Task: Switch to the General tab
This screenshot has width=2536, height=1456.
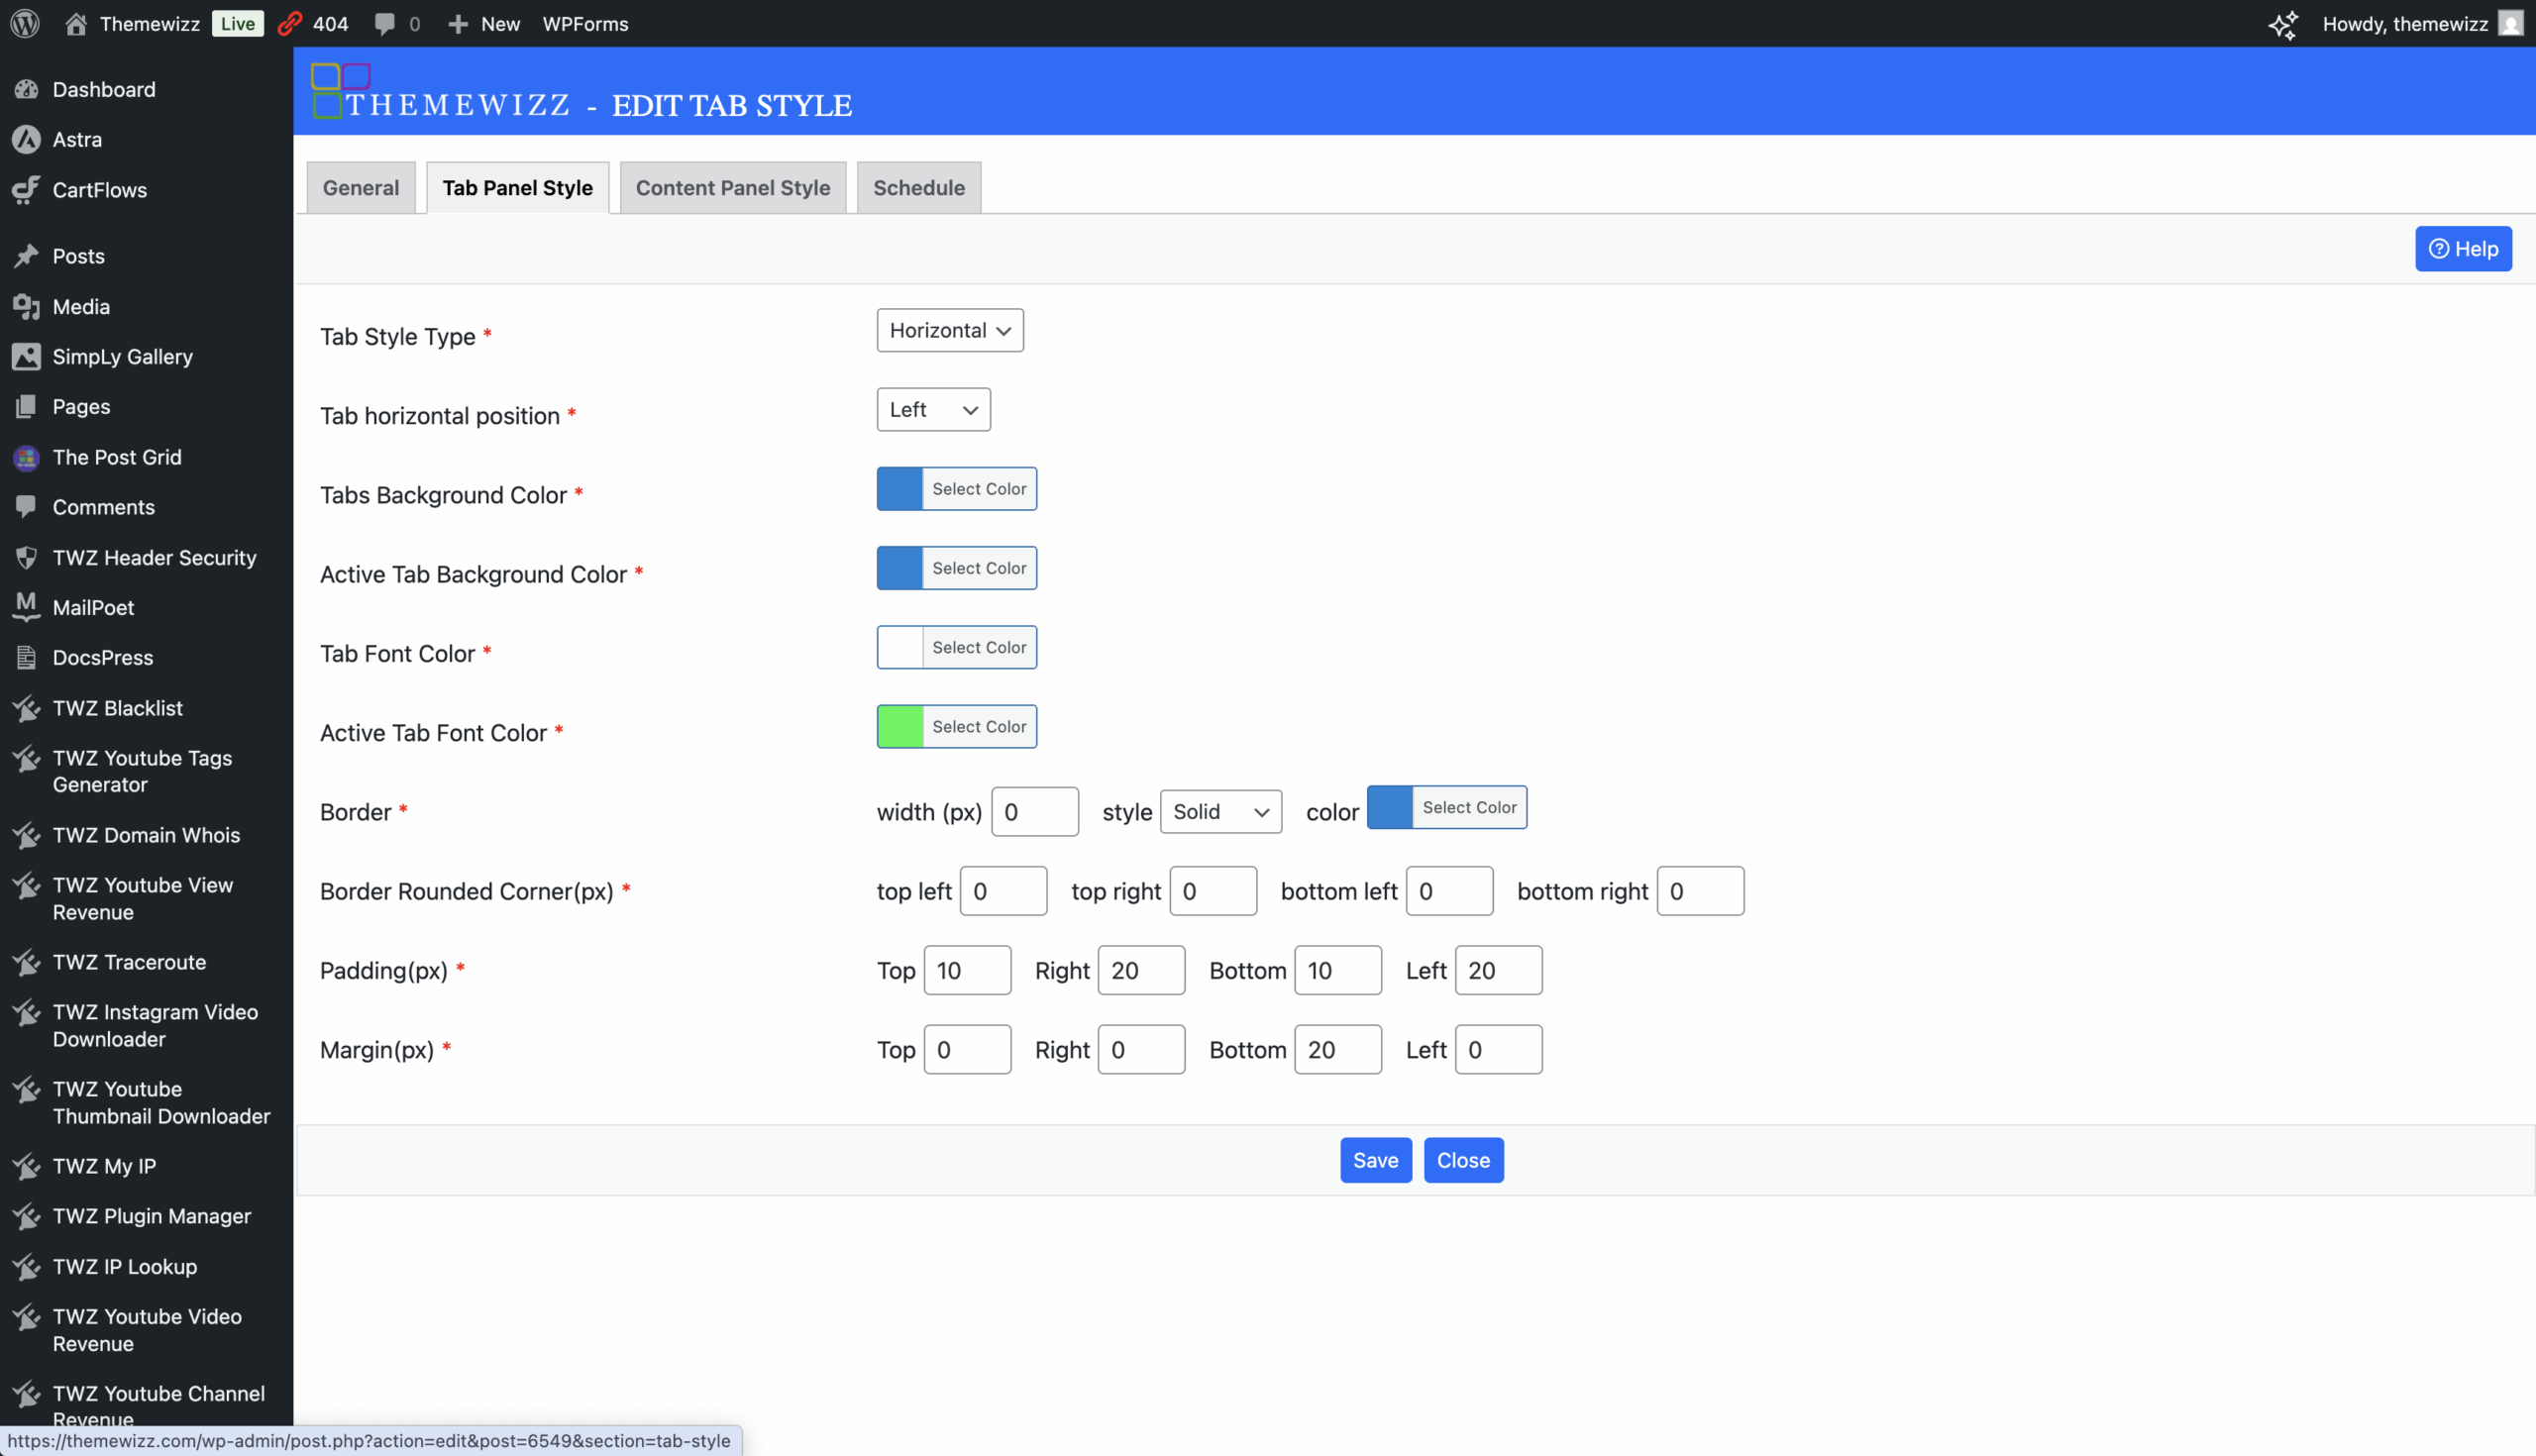Action: click(360, 187)
